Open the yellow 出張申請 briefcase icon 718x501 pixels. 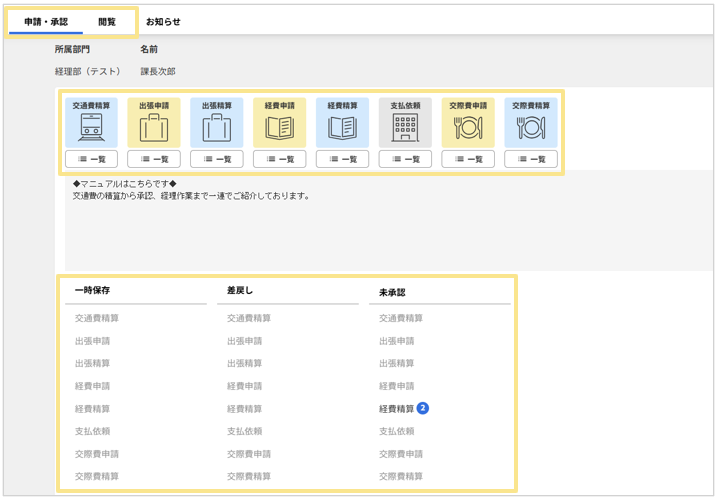tap(154, 123)
